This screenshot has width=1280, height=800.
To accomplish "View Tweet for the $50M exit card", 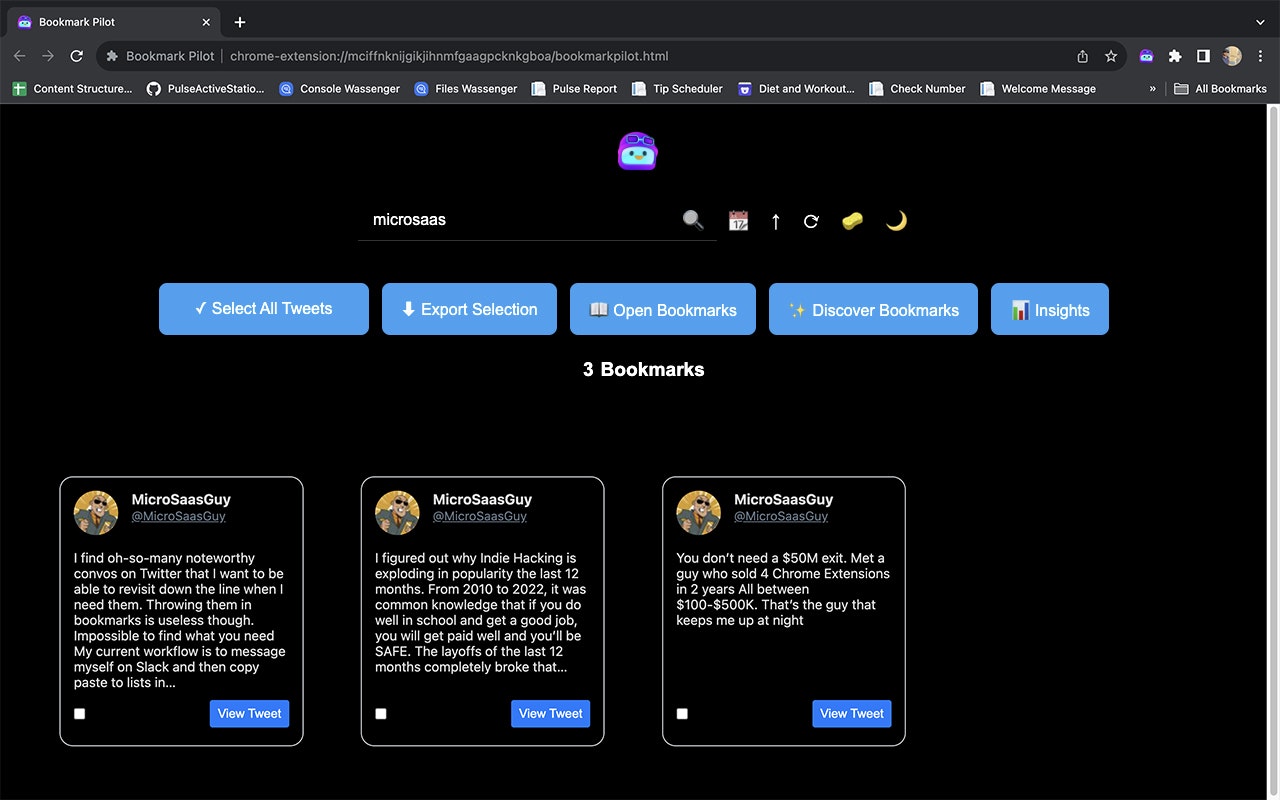I will coord(852,714).
